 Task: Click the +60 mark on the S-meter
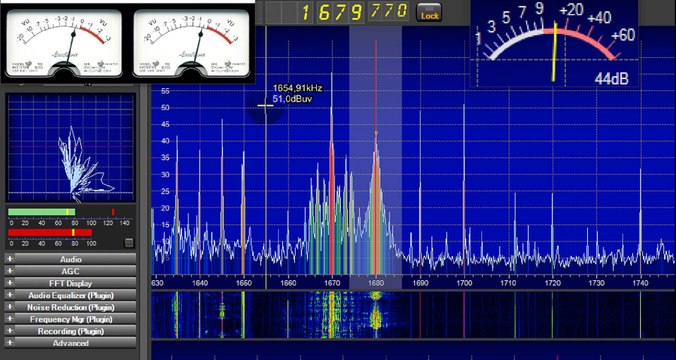623,35
